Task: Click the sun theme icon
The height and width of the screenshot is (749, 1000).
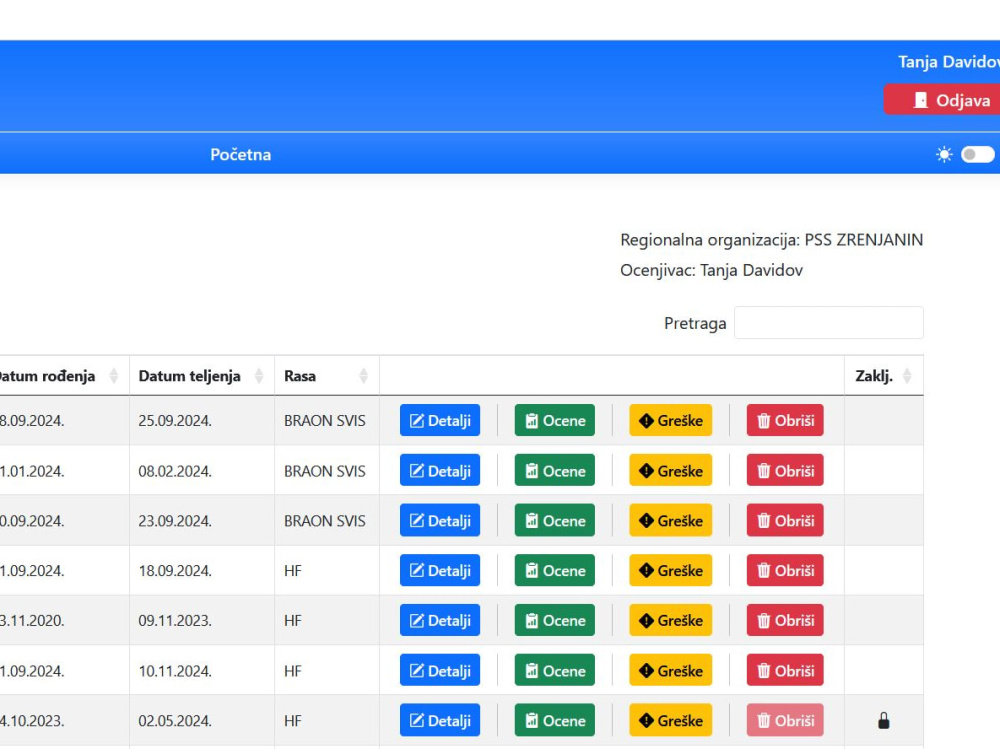Action: (x=944, y=154)
